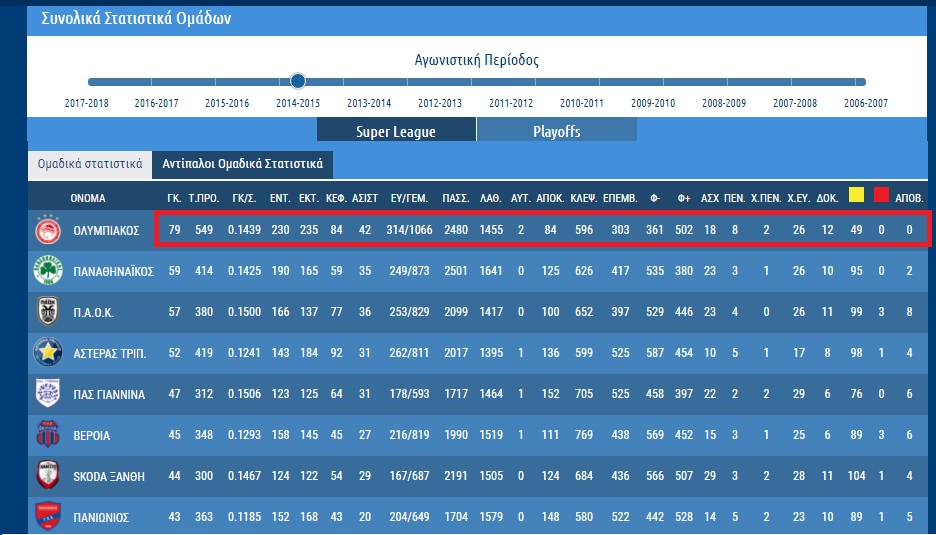Select the Super League tab
Screen dimensions: 936x535
pyautogui.click(x=396, y=130)
